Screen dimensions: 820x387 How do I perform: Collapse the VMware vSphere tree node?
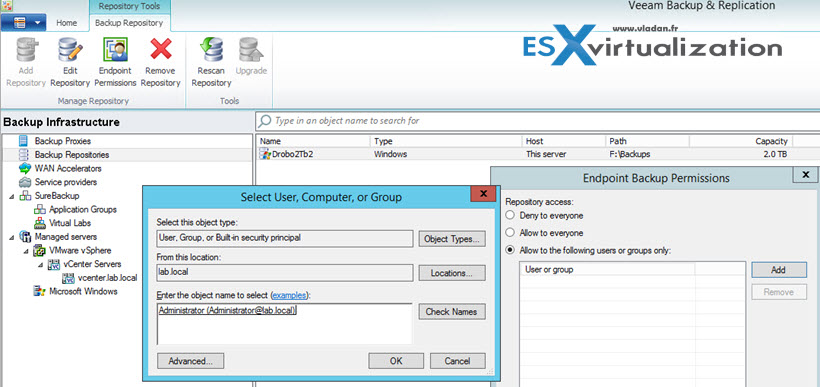26,251
